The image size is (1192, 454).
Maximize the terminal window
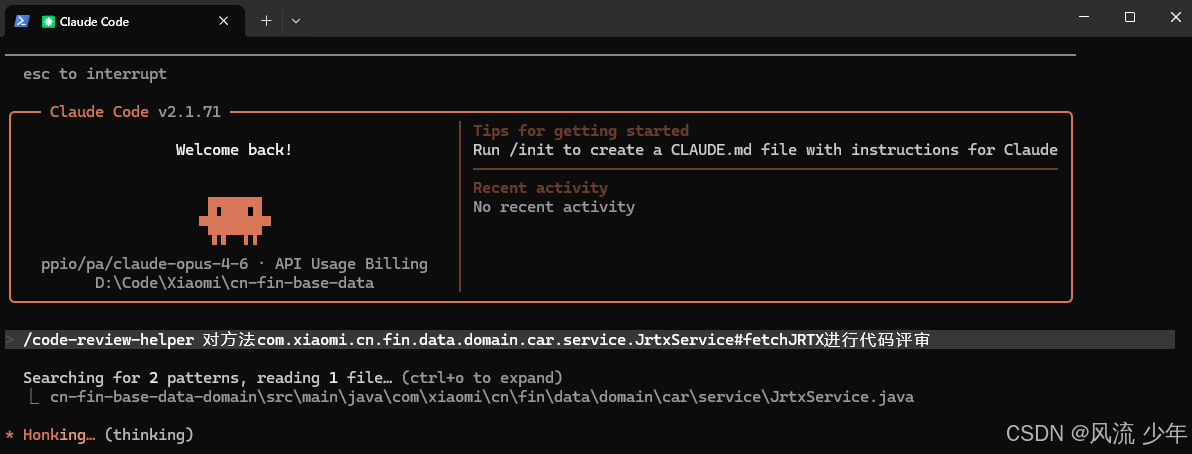1130,17
